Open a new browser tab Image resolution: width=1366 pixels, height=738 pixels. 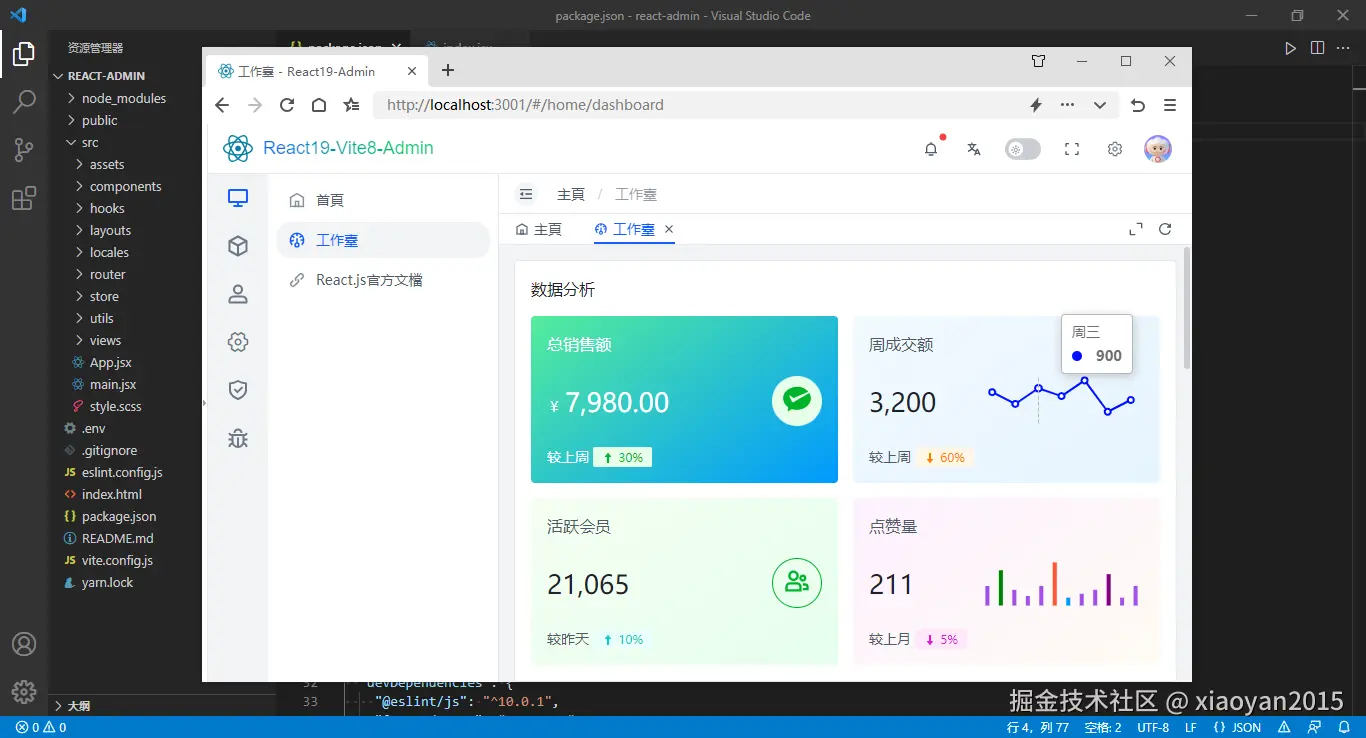click(x=448, y=70)
